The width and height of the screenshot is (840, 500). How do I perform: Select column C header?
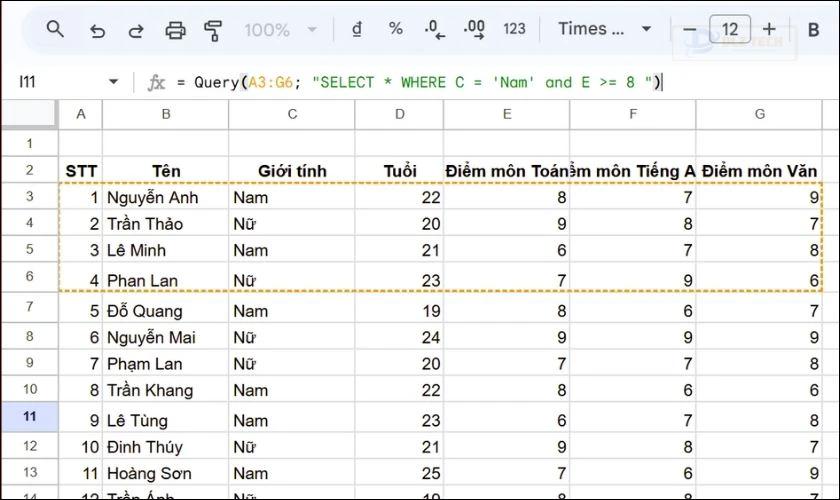coord(292,114)
